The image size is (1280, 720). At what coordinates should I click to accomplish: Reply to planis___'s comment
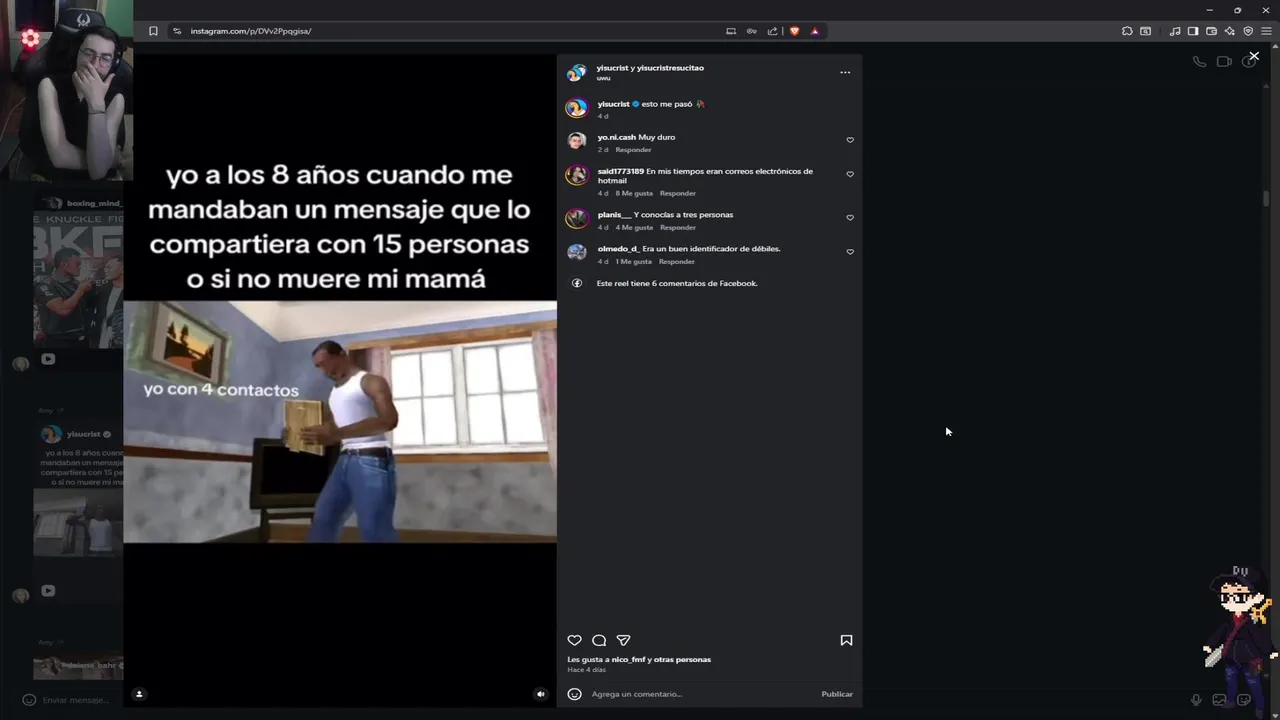click(x=678, y=227)
